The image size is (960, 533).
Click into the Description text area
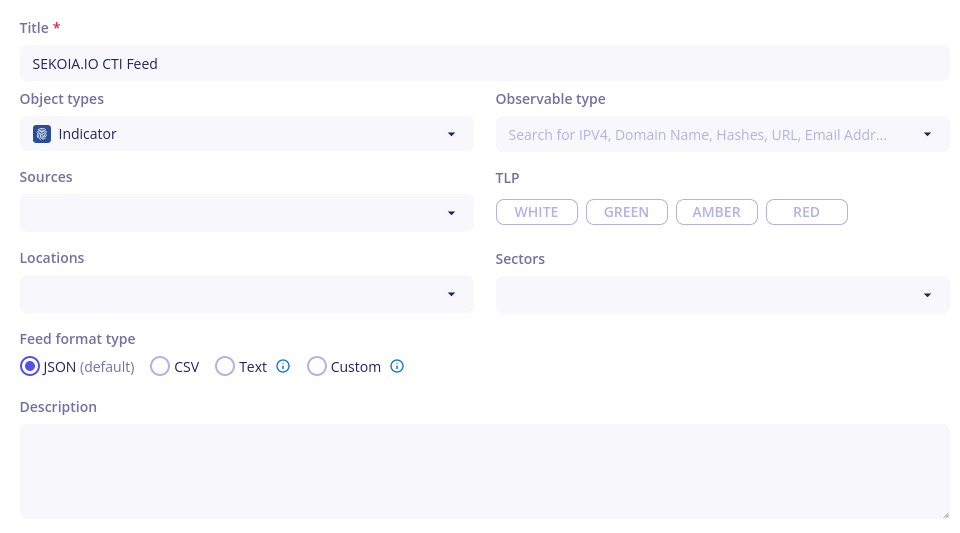click(x=484, y=471)
